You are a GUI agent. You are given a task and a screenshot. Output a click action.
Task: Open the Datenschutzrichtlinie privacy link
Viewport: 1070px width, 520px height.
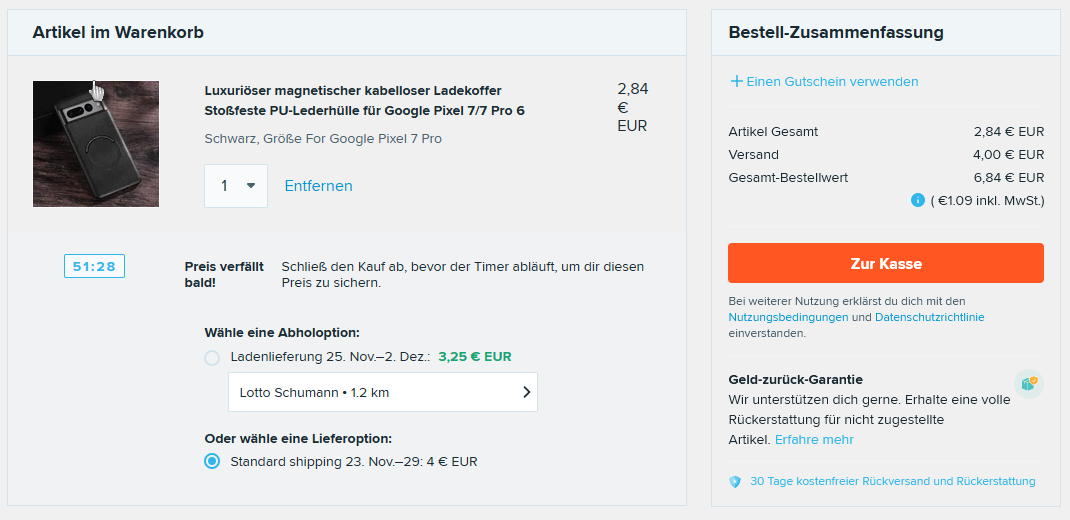pos(929,317)
